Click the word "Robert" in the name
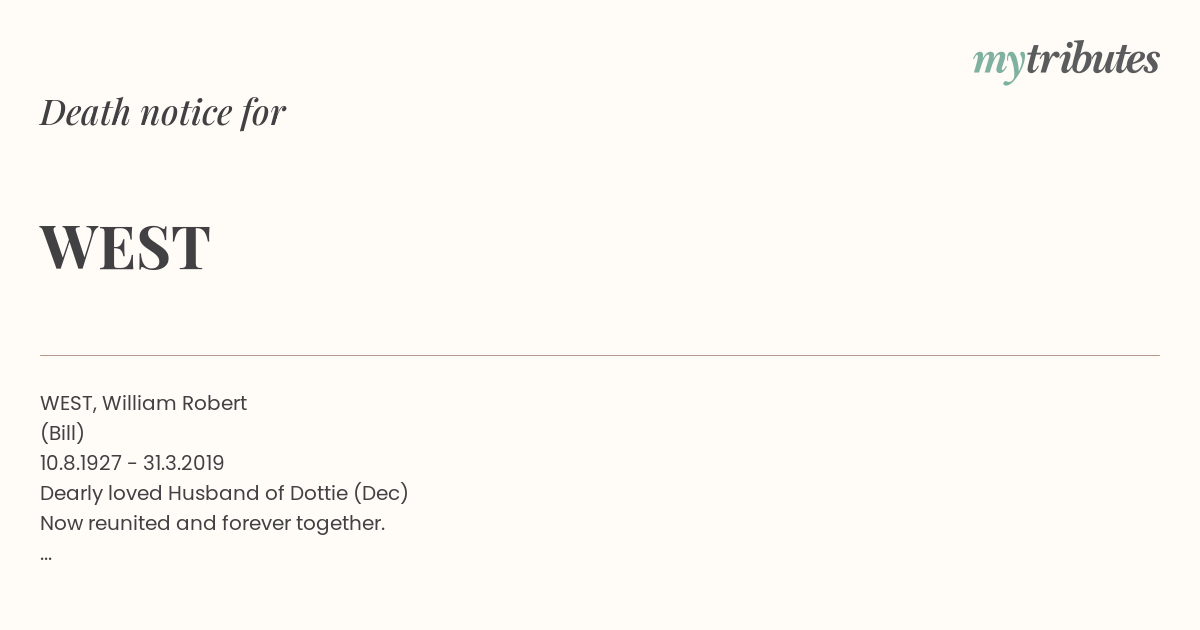 [213, 403]
